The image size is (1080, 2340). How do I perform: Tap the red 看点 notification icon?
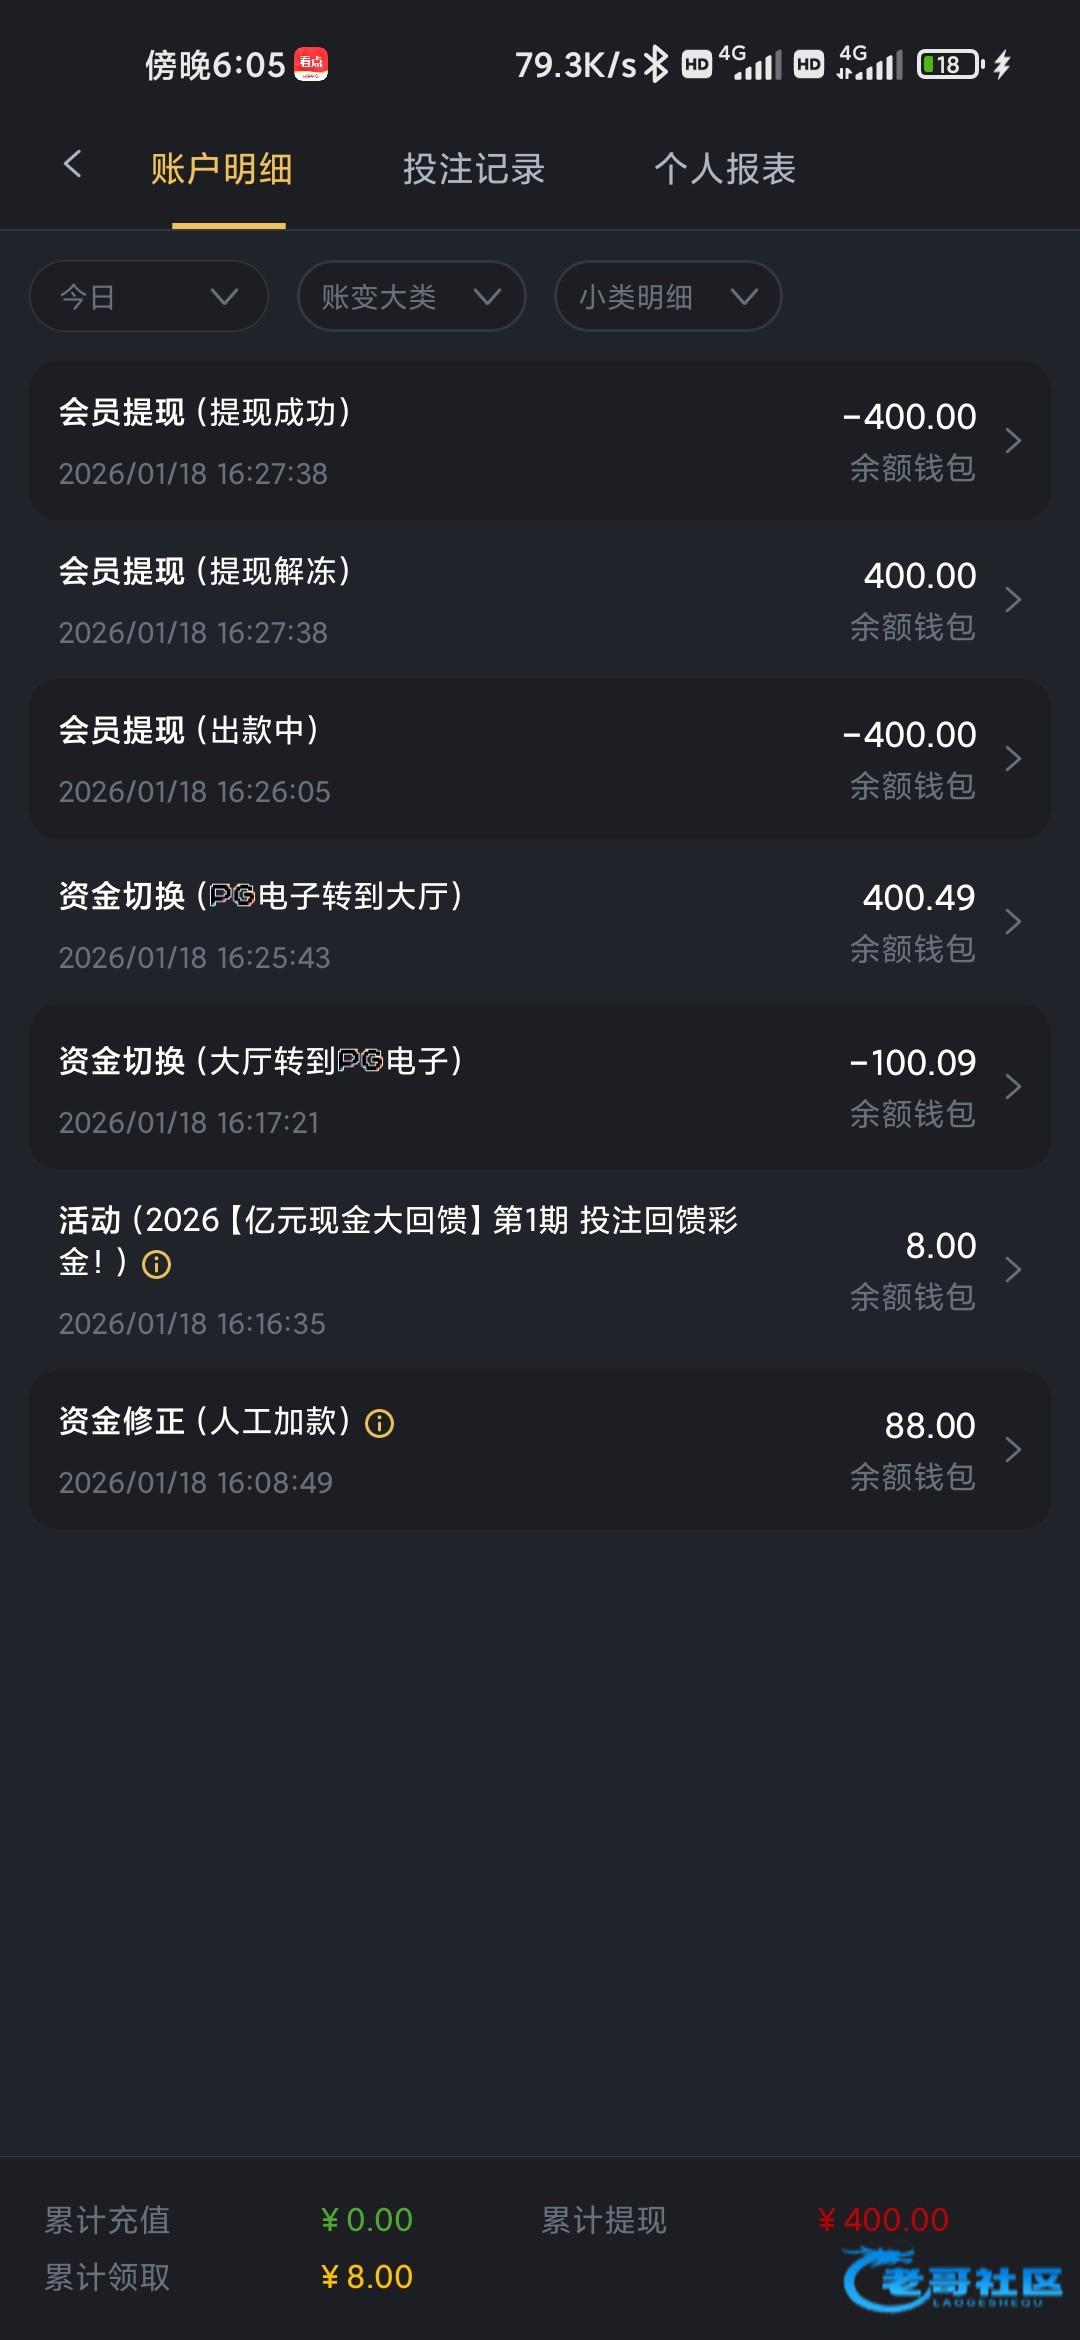pyautogui.click(x=311, y=65)
